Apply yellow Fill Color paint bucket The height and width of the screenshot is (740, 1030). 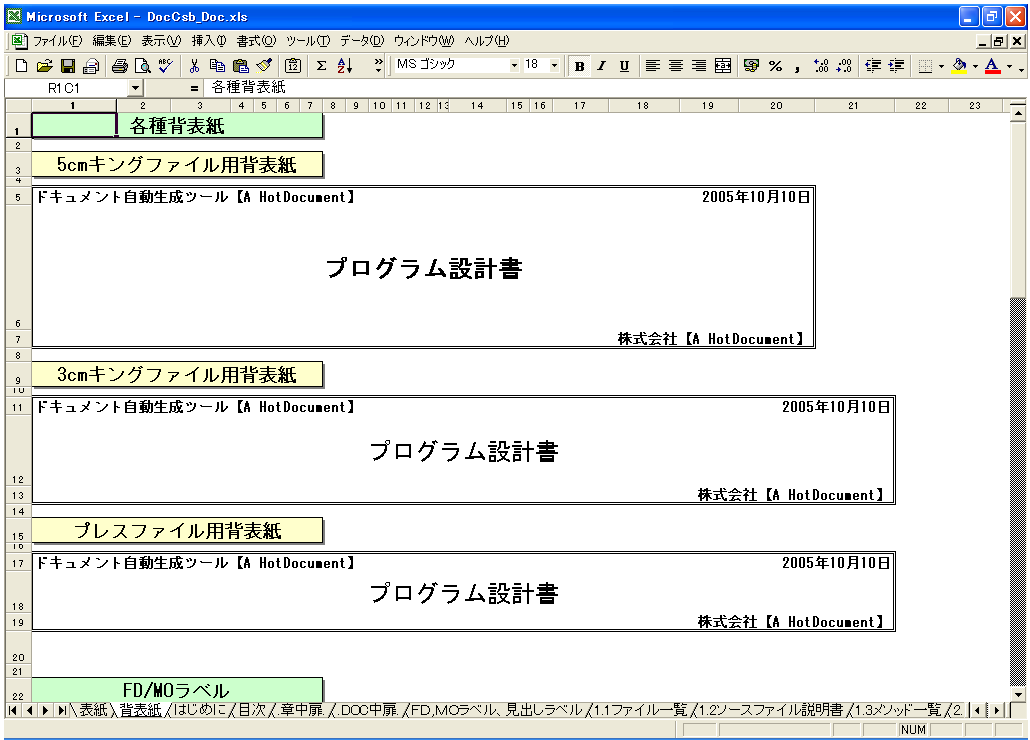point(960,66)
